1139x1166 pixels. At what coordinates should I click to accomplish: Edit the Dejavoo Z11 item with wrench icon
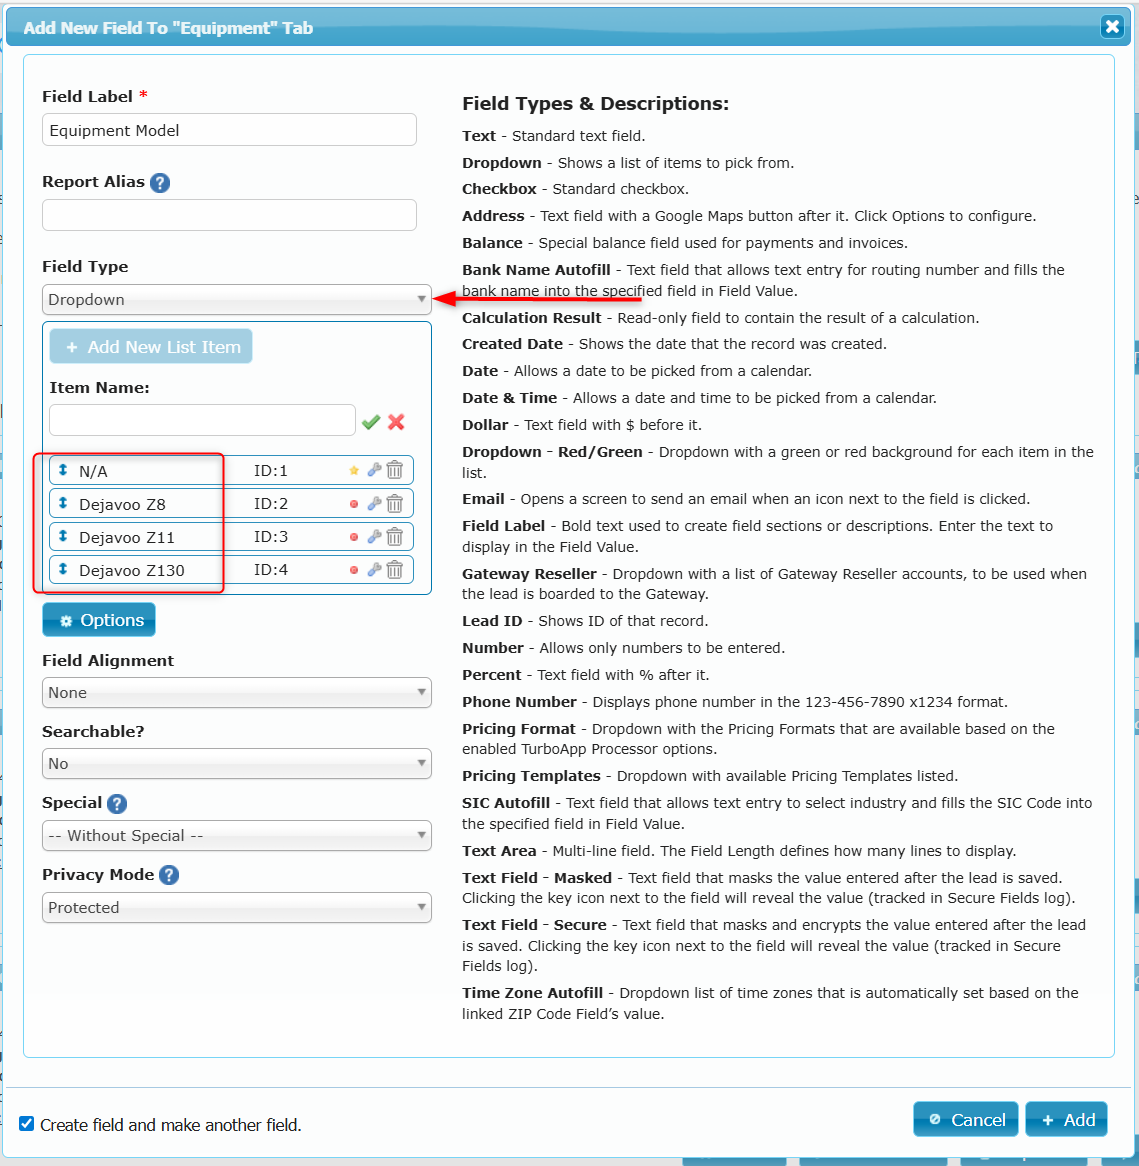[x=374, y=537]
